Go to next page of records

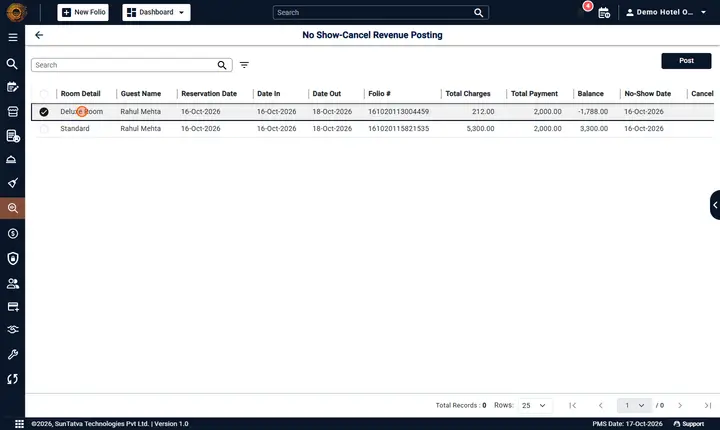tap(680, 405)
